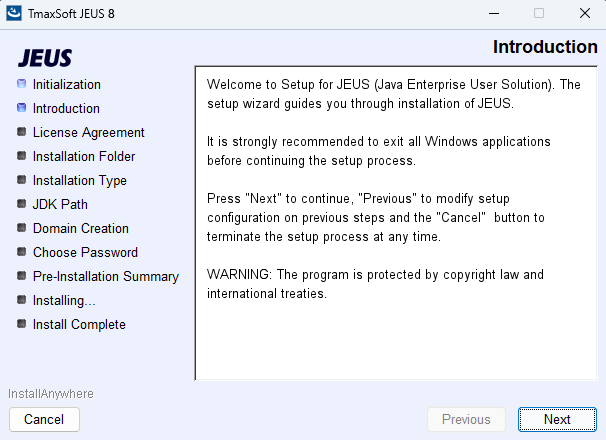Click the Install Complete step bullet icon
Image resolution: width=606 pixels, height=440 pixels.
point(22,324)
